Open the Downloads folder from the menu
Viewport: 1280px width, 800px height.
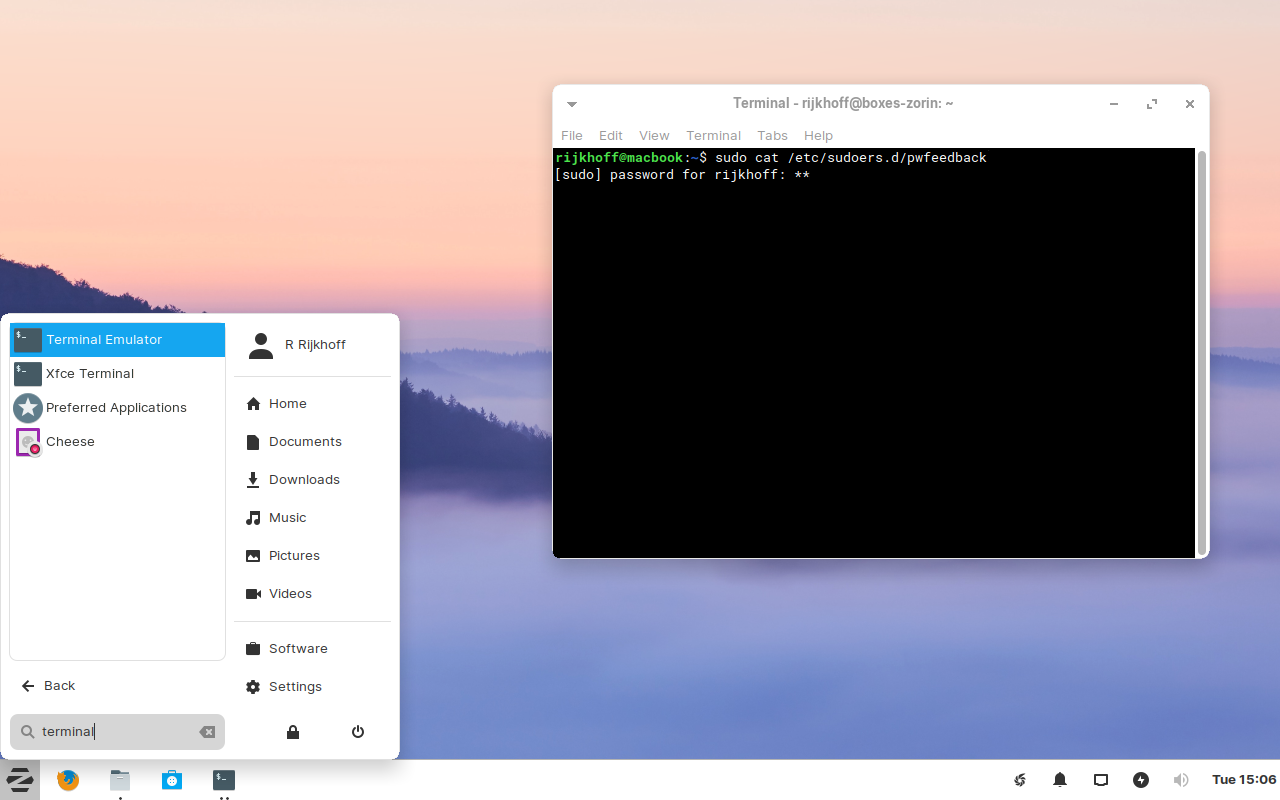click(x=312, y=480)
